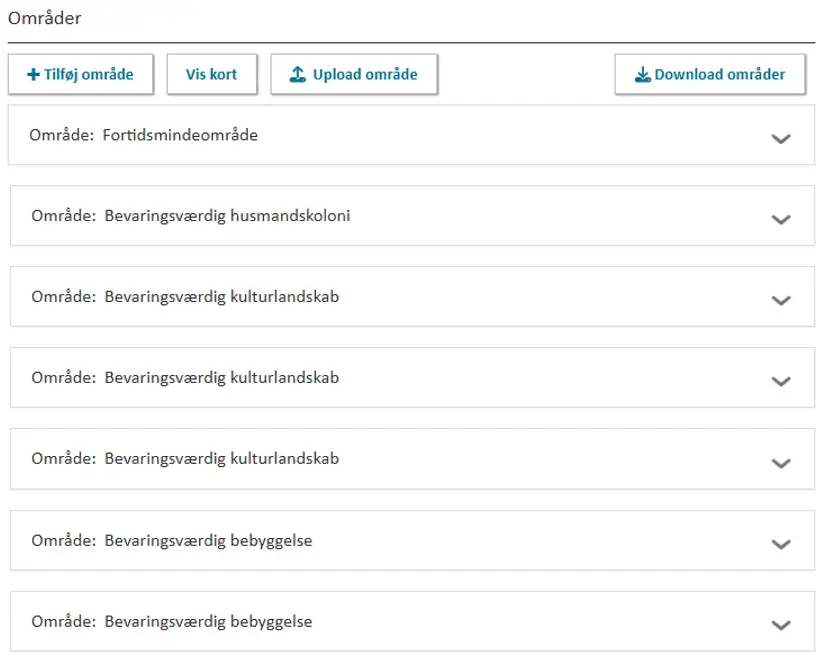This screenshot has width=823, height=661.
Task: Select the second Bevaringsværdig kulturlandskab title
Action: (221, 378)
